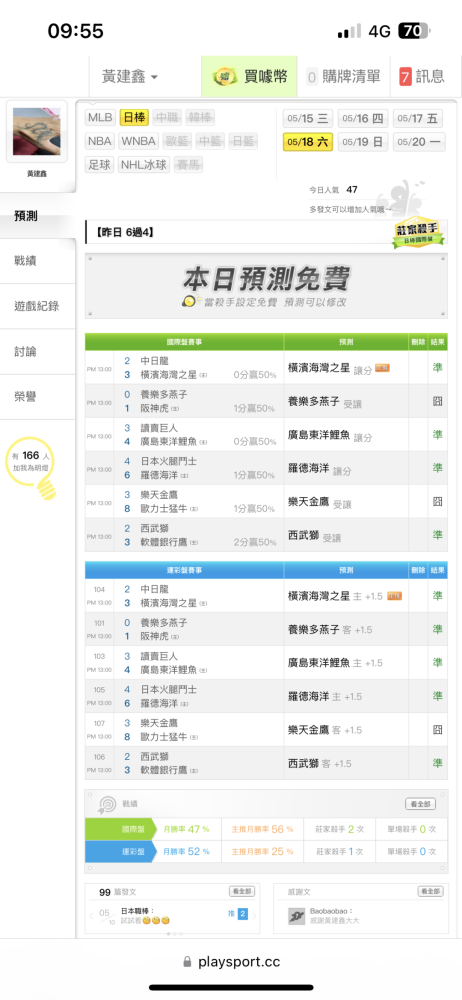Click the 運彩盤 blue record label
The image size is (462, 1000).
[x=119, y=851]
